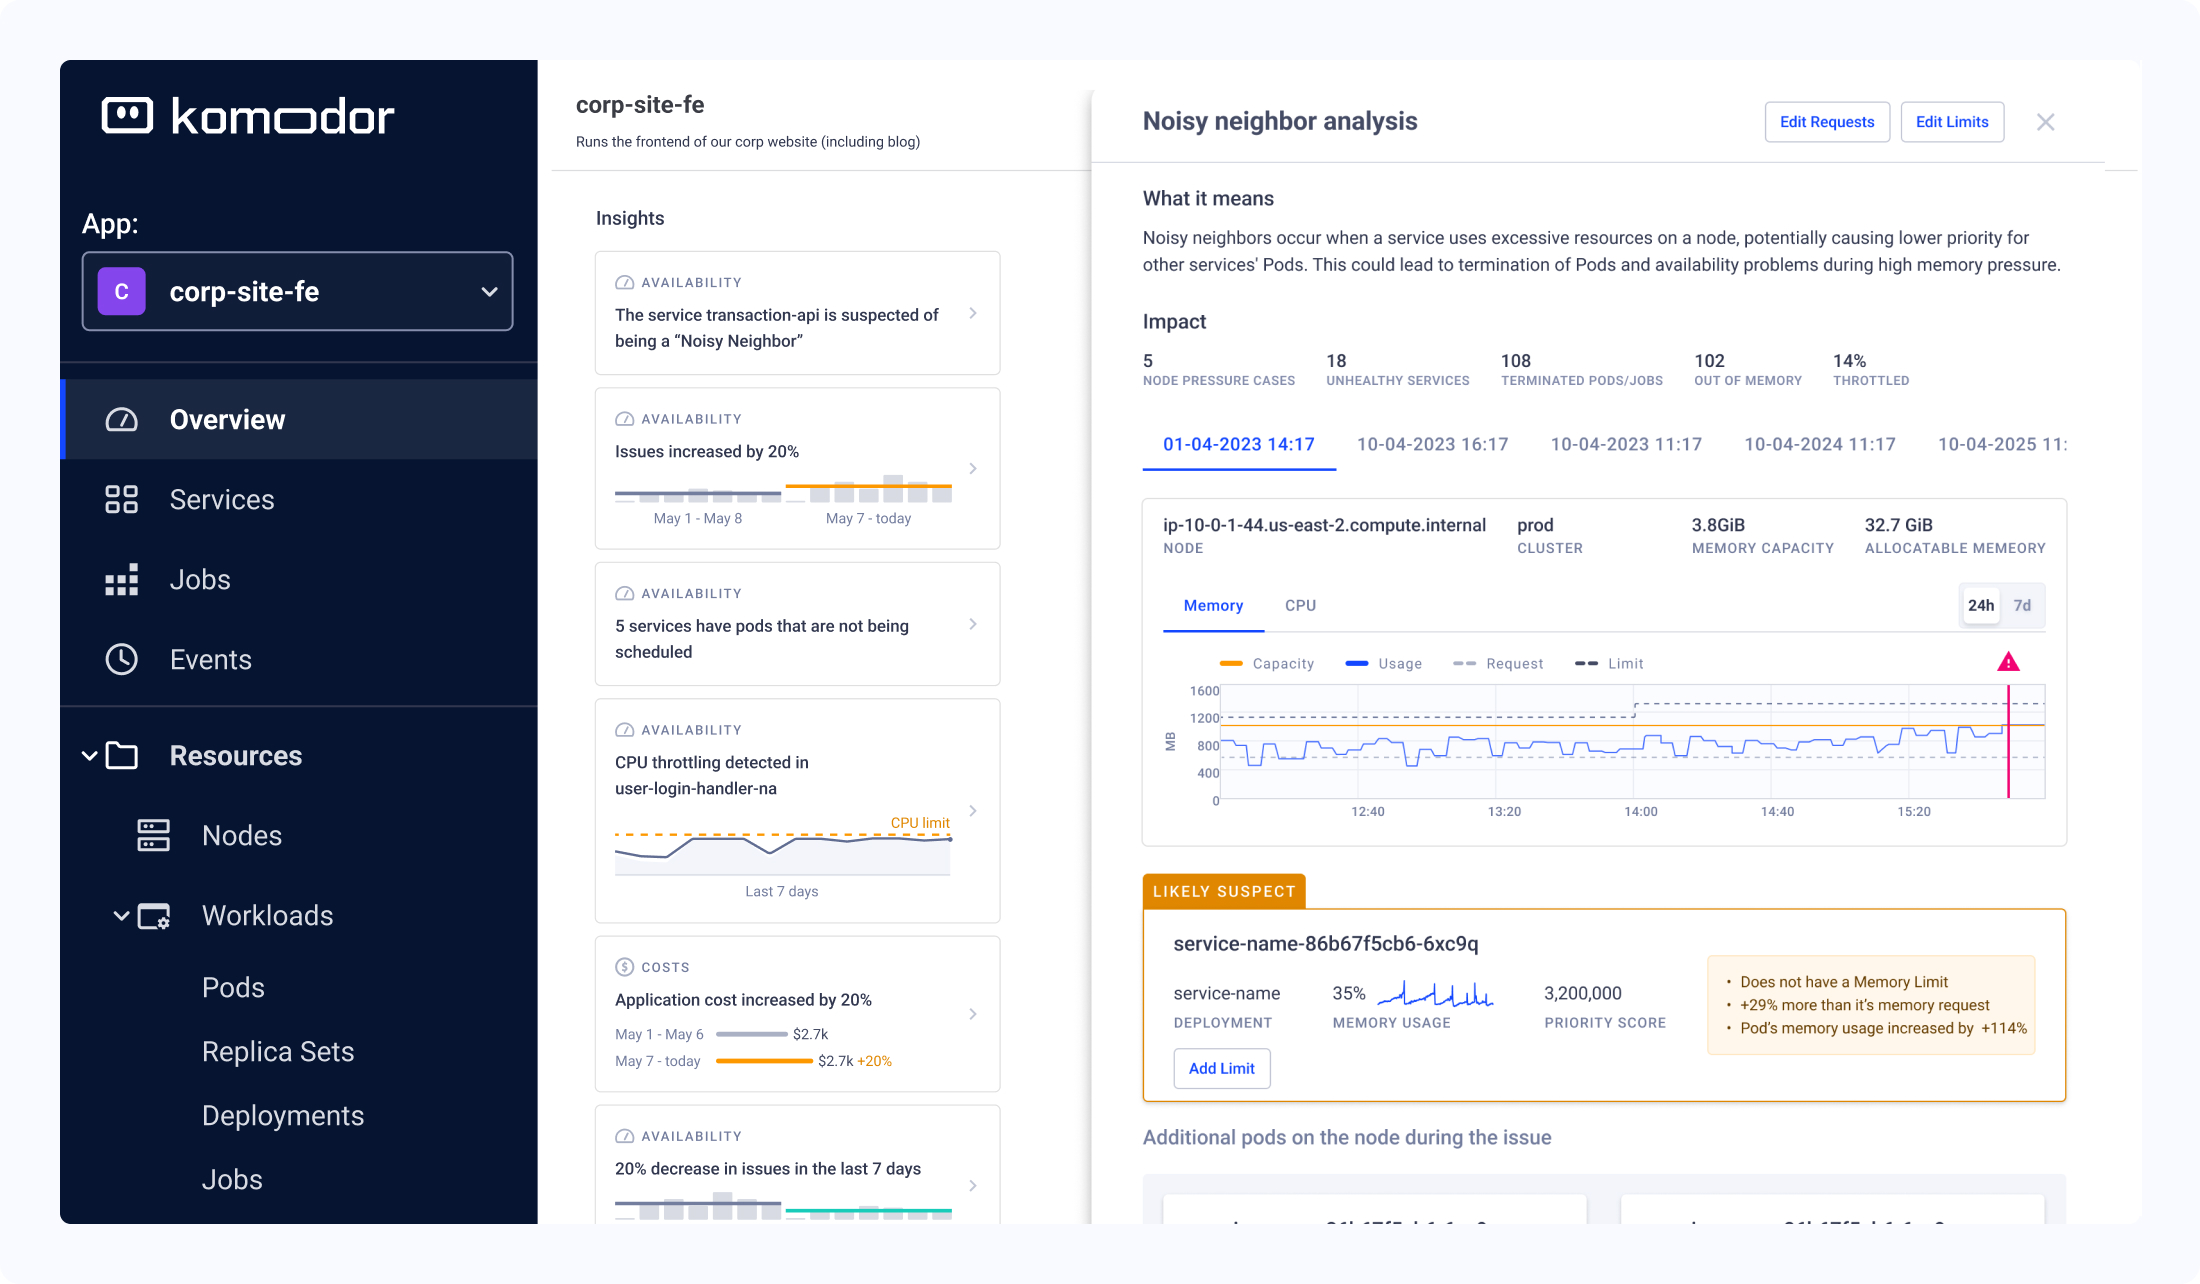The height and width of the screenshot is (1284, 2200).
Task: Expand the Application cost increased insight chevron
Action: pos(973,1015)
